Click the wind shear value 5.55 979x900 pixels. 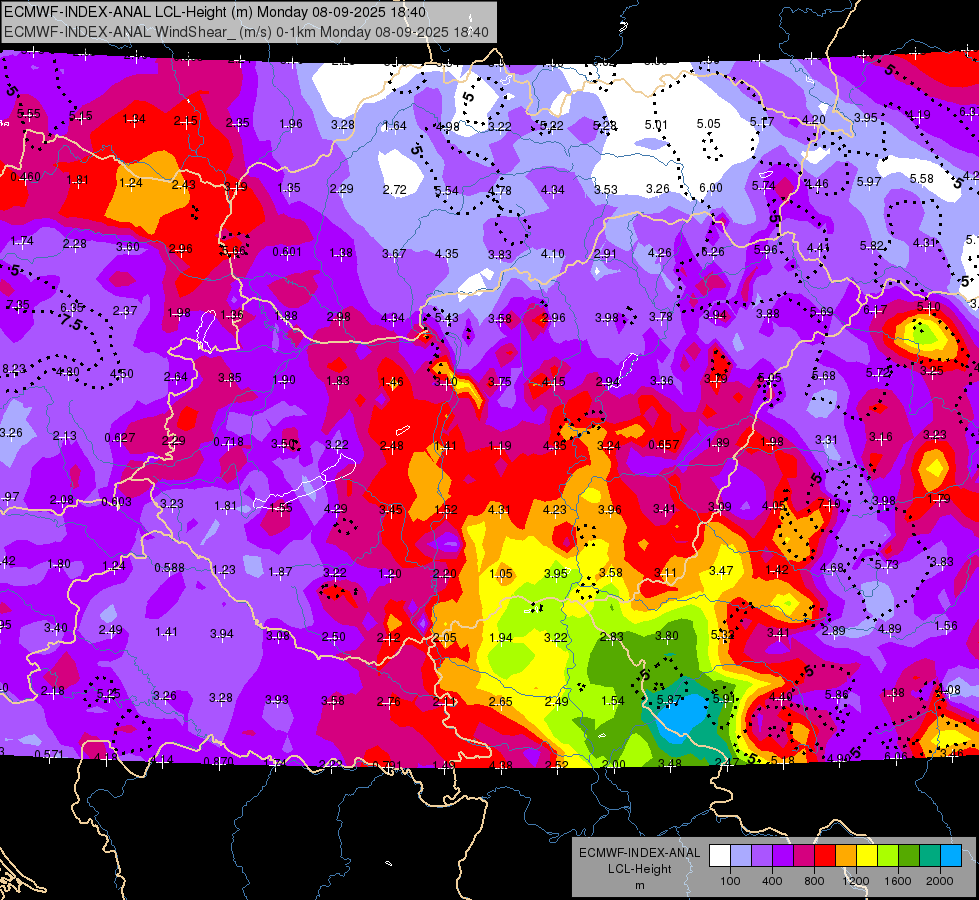29,114
